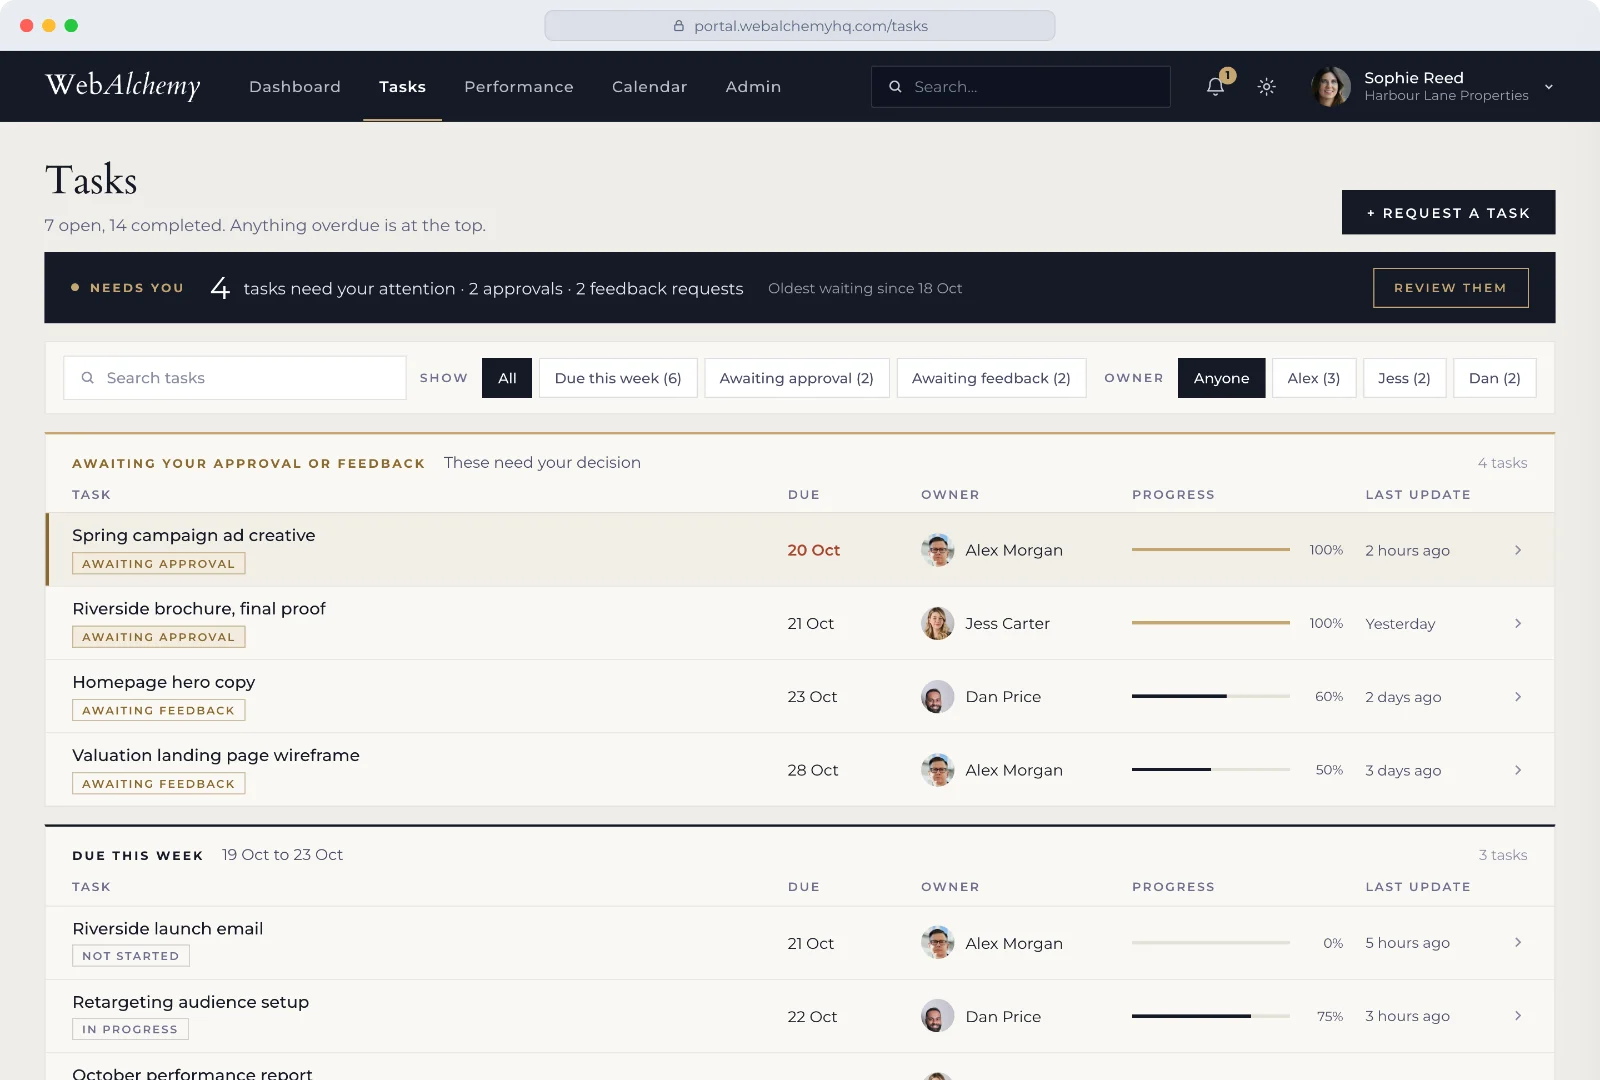Click 'Oldest waiting since 18 Oct' text
1600x1080 pixels.
coord(865,288)
